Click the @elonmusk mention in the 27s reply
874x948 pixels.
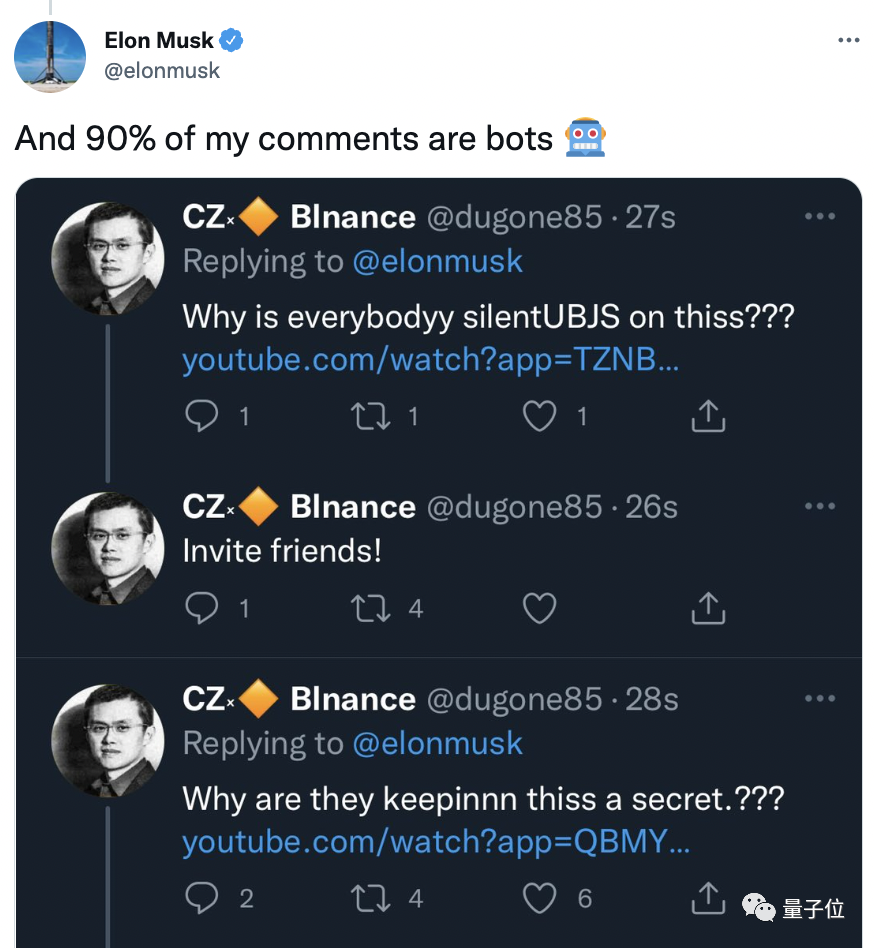click(437, 262)
